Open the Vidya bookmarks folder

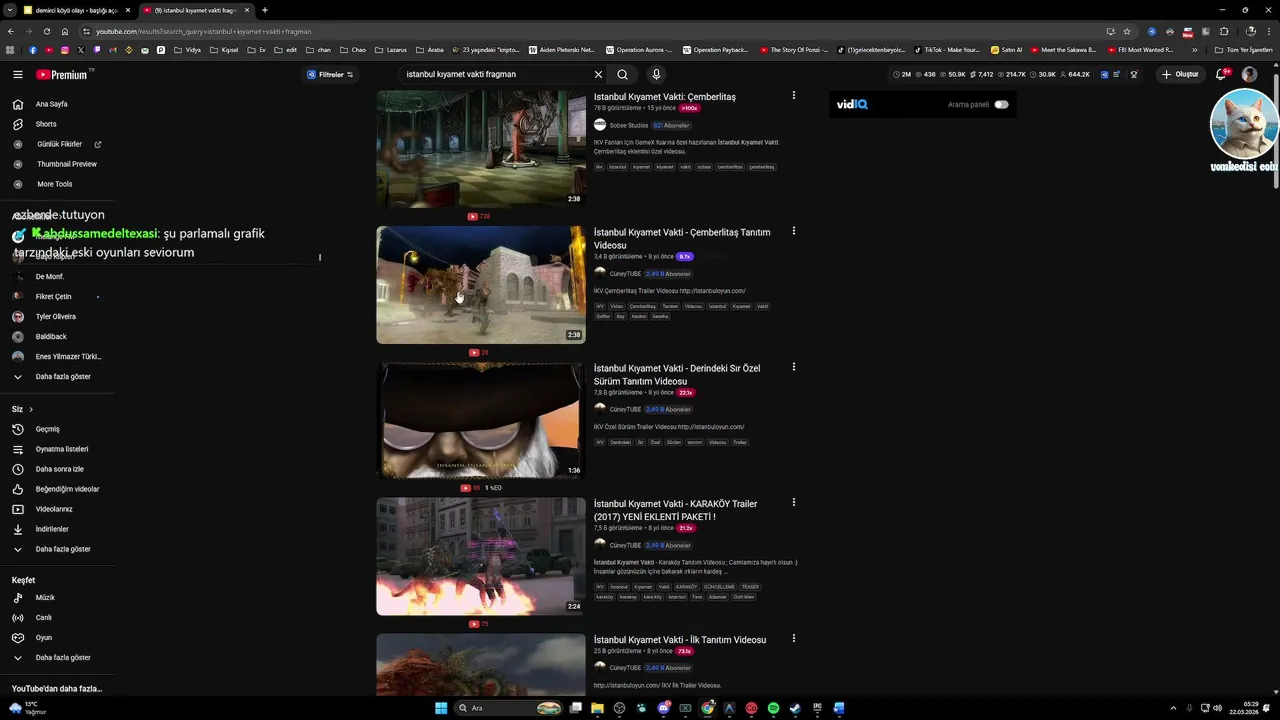click(187, 49)
